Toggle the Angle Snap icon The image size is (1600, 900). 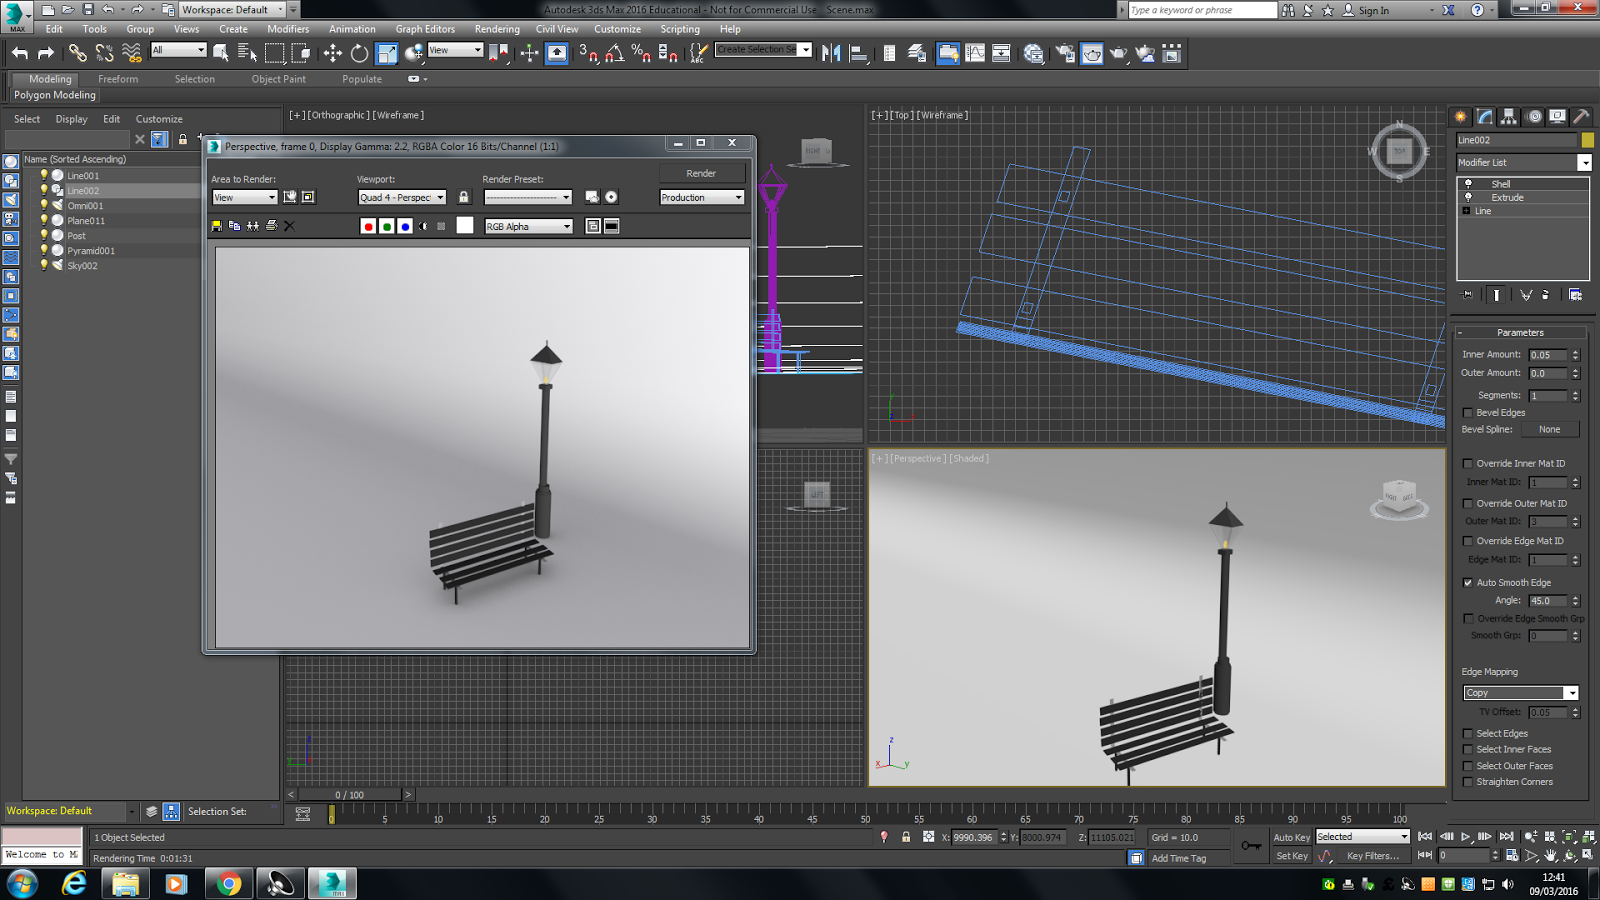614,53
